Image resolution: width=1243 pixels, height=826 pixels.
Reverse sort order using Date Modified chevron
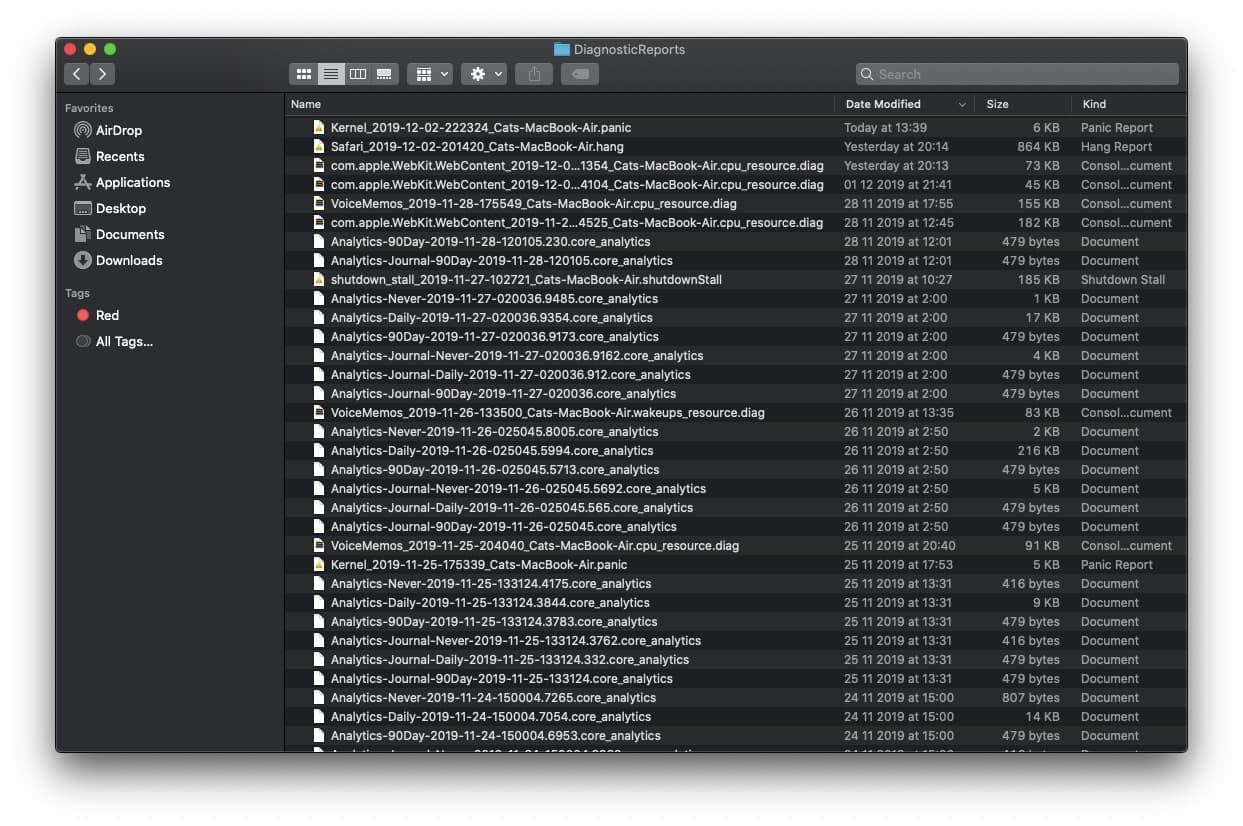point(963,104)
